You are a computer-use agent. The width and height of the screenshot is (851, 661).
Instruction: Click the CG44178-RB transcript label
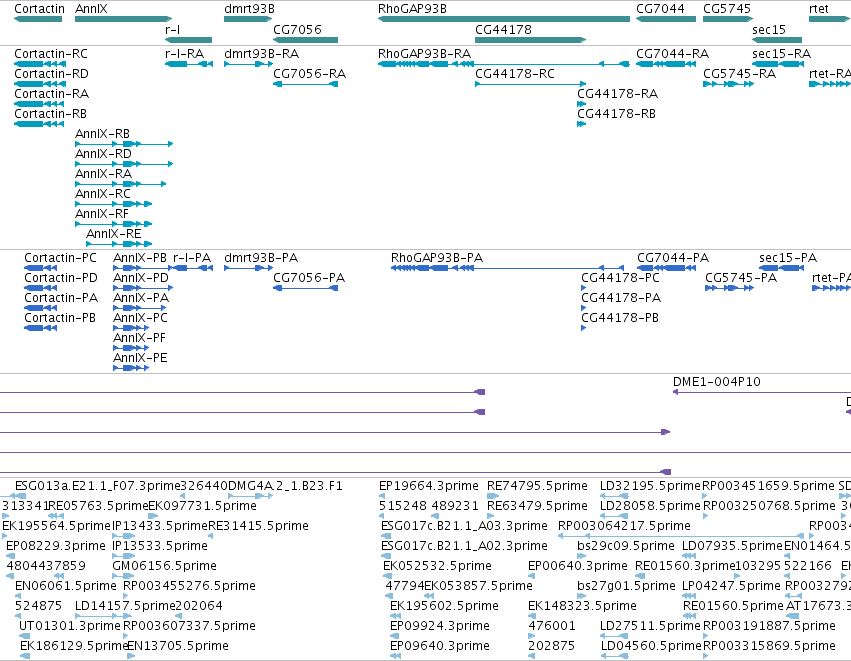[x=616, y=114]
